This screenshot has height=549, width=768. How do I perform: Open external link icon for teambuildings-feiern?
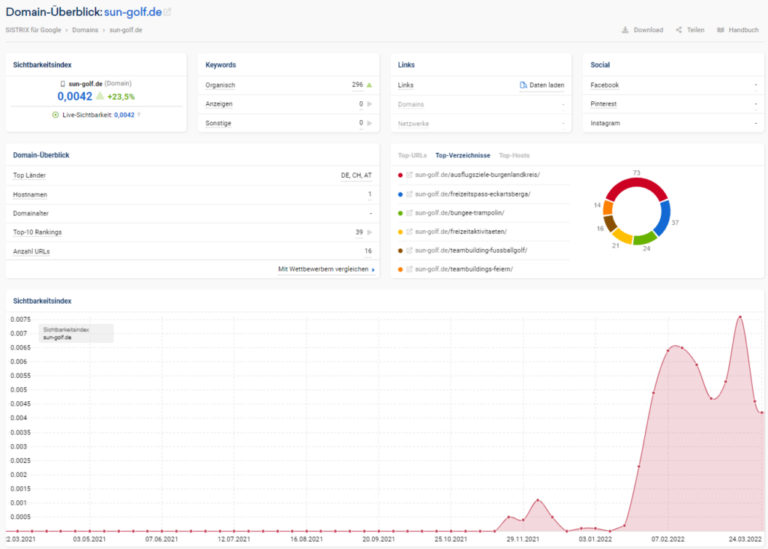[409, 269]
